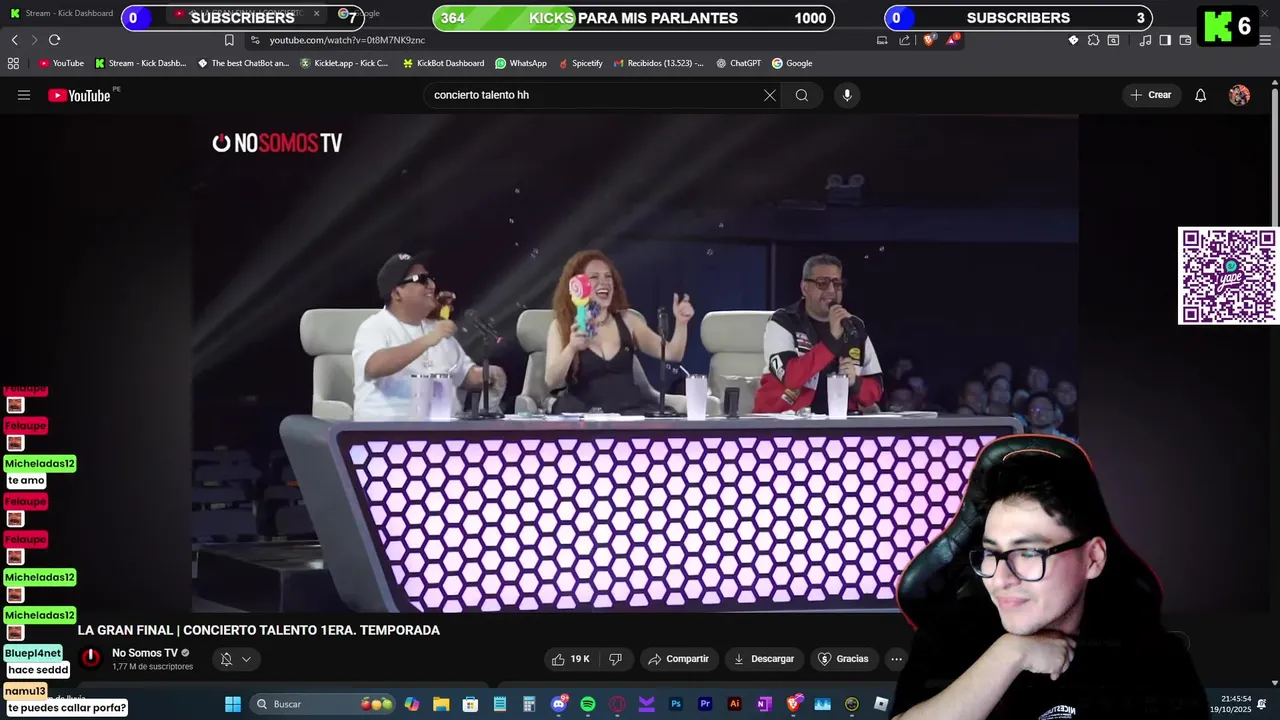This screenshot has height=720, width=1280.
Task: Download the video with Descargar
Action: 764,659
